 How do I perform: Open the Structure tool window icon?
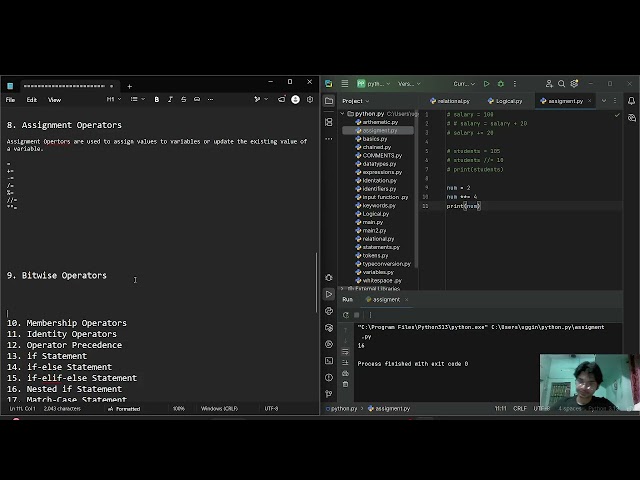pyautogui.click(x=329, y=122)
